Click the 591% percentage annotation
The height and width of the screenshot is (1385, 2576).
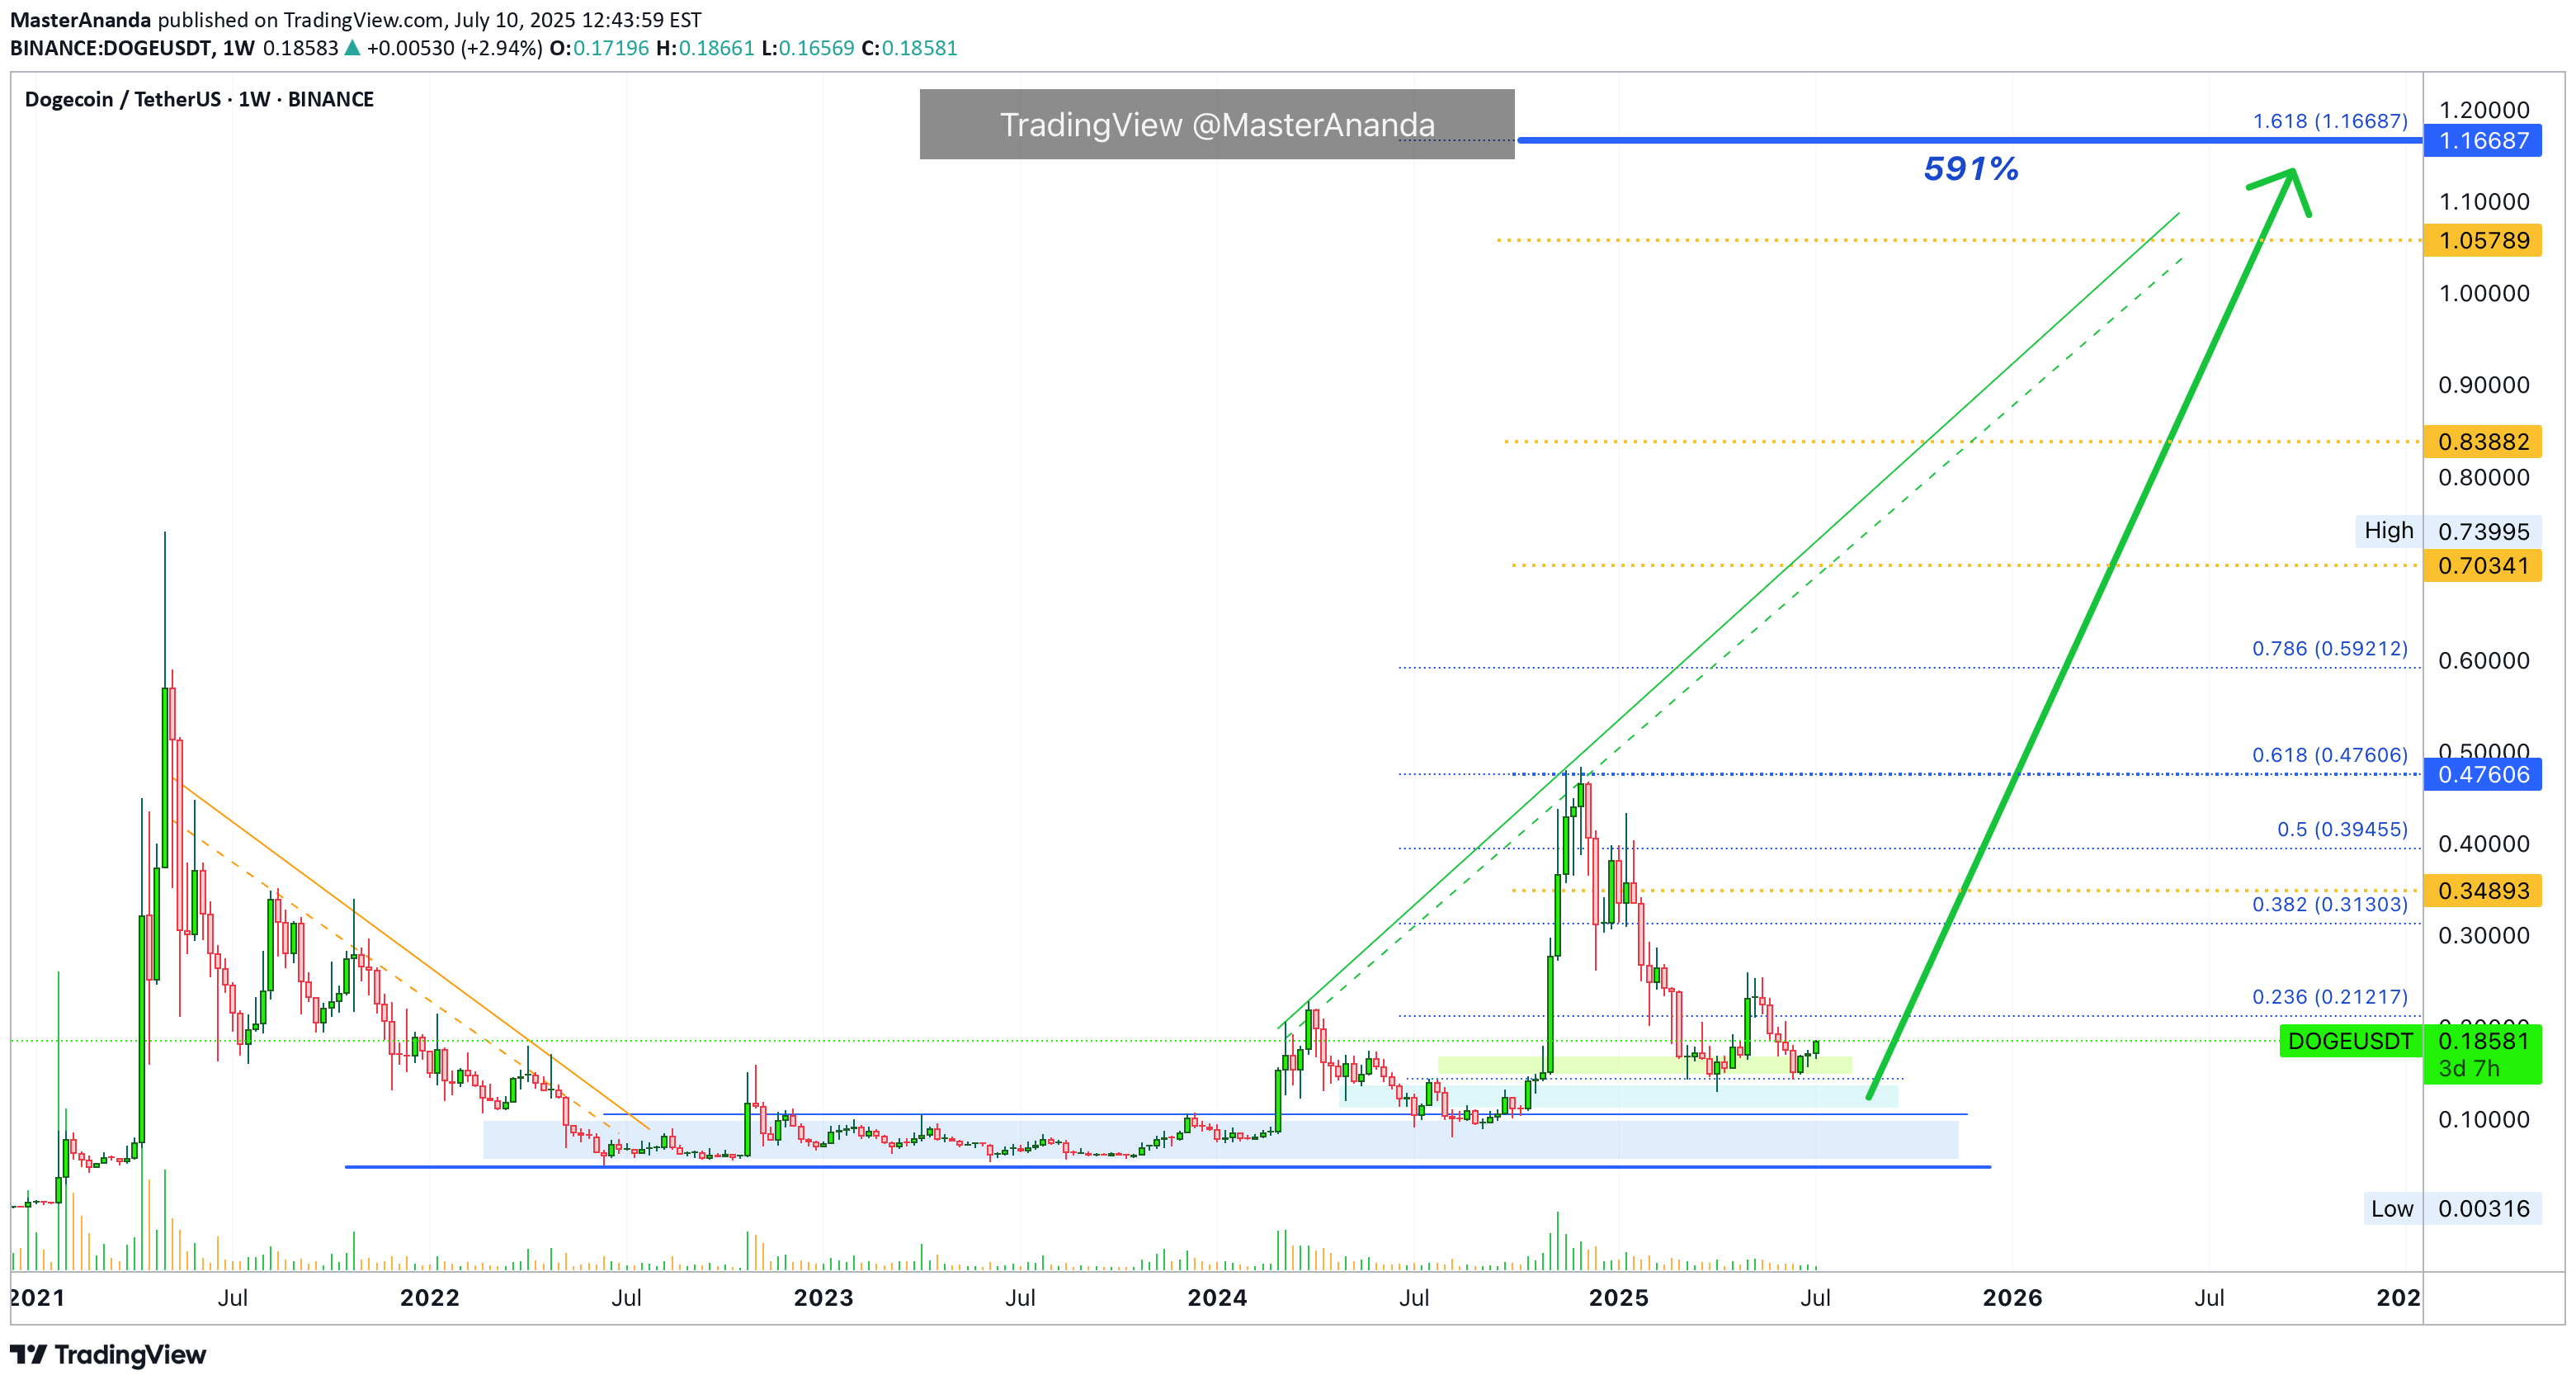coord(1971,168)
